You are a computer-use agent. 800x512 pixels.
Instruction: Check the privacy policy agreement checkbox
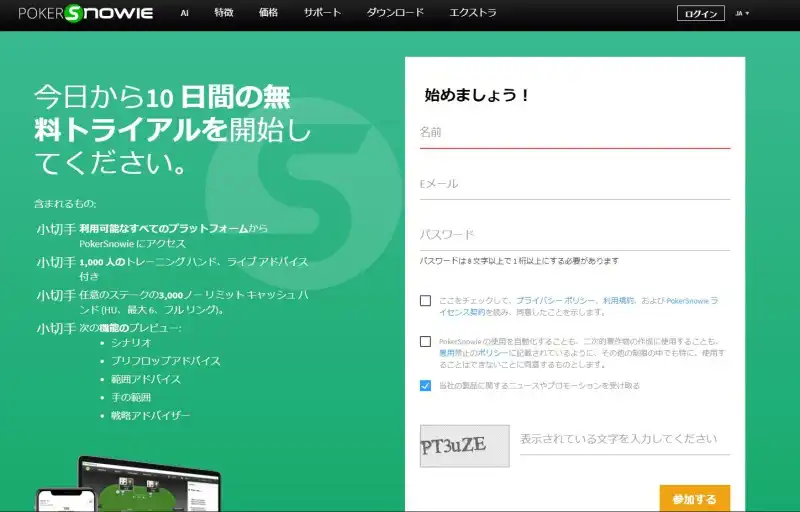(x=426, y=300)
